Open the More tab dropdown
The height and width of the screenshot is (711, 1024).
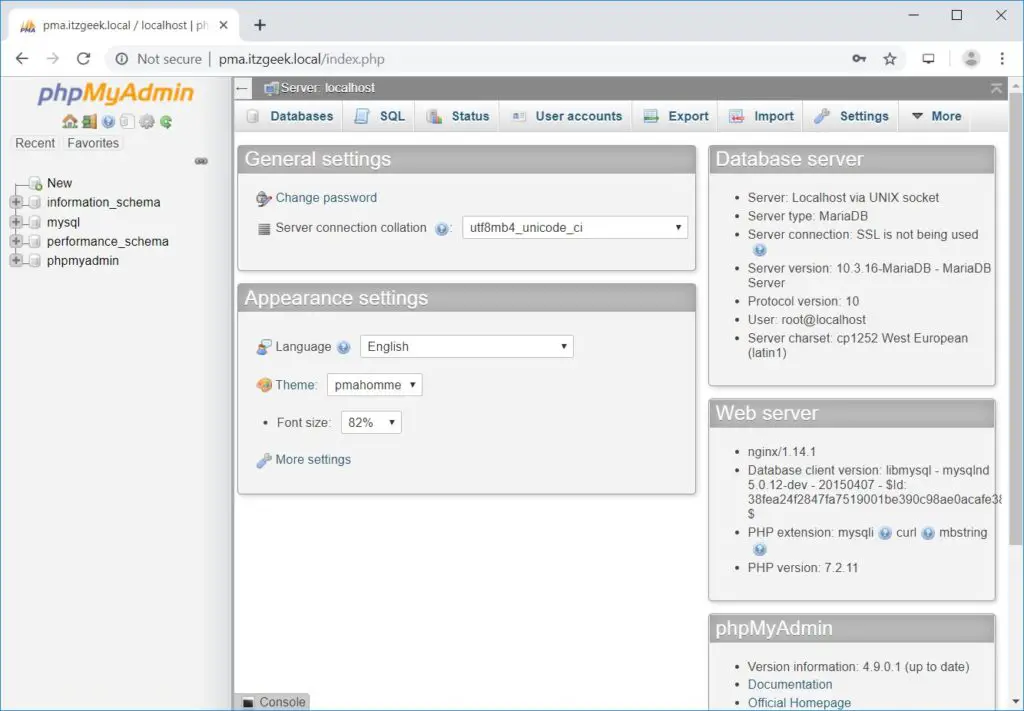coord(936,116)
